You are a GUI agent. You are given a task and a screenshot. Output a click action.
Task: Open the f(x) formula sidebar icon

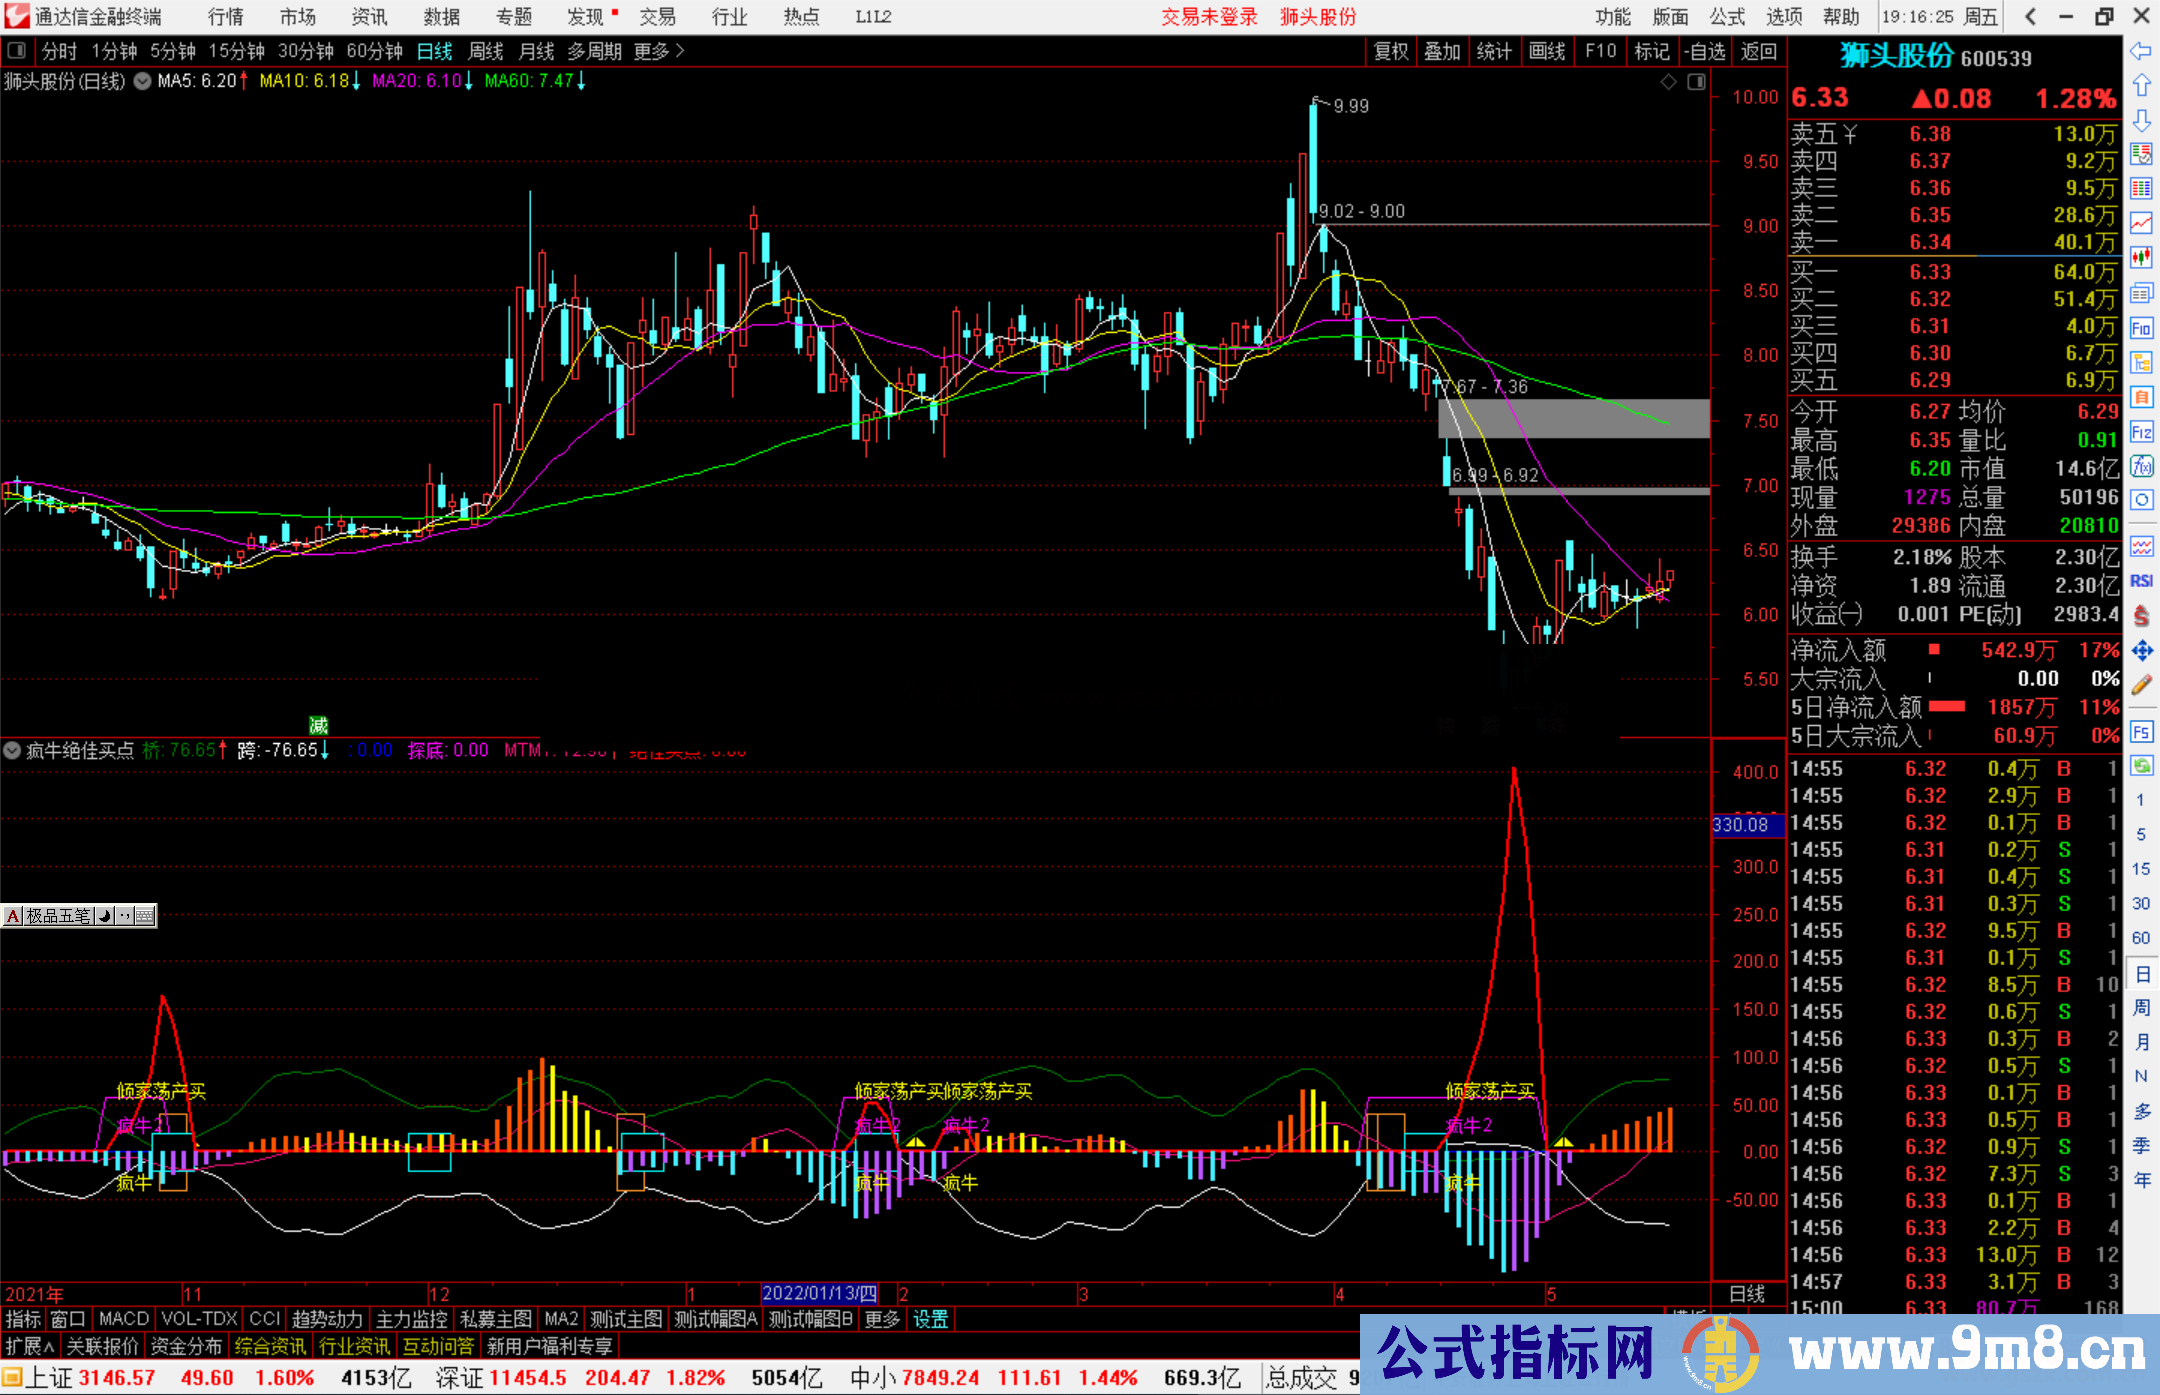pyautogui.click(x=2141, y=466)
